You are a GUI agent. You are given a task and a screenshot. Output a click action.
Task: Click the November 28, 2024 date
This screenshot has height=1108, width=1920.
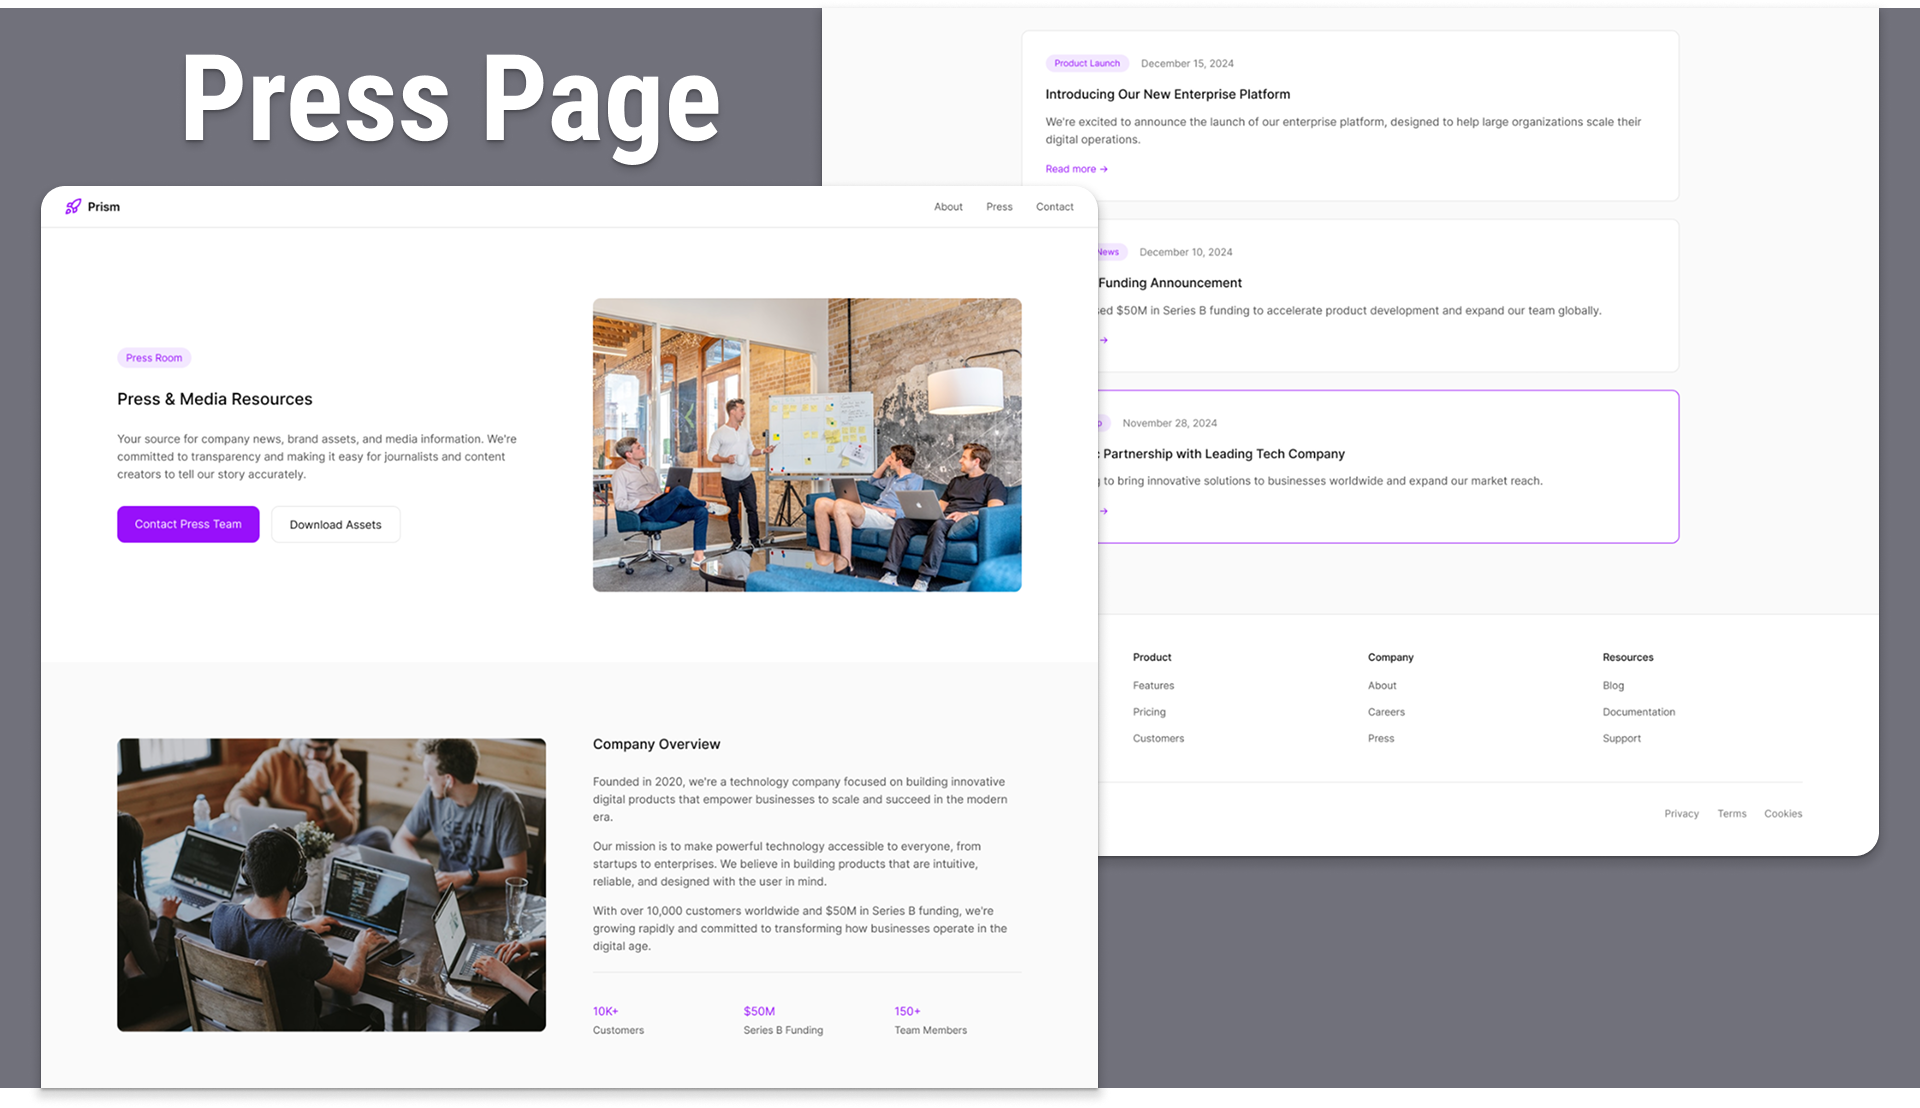1169,423
